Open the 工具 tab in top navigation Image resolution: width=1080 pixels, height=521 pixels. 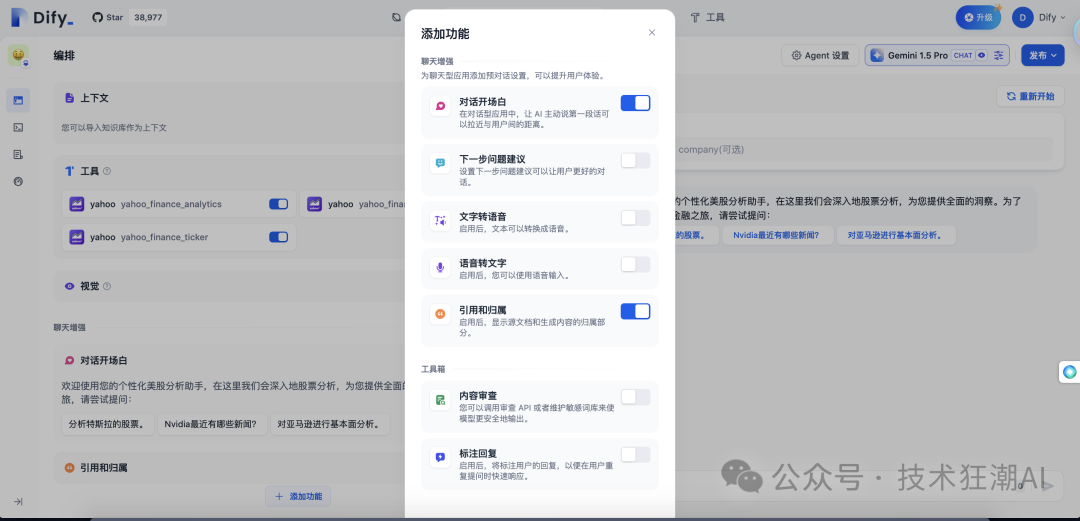(707, 17)
